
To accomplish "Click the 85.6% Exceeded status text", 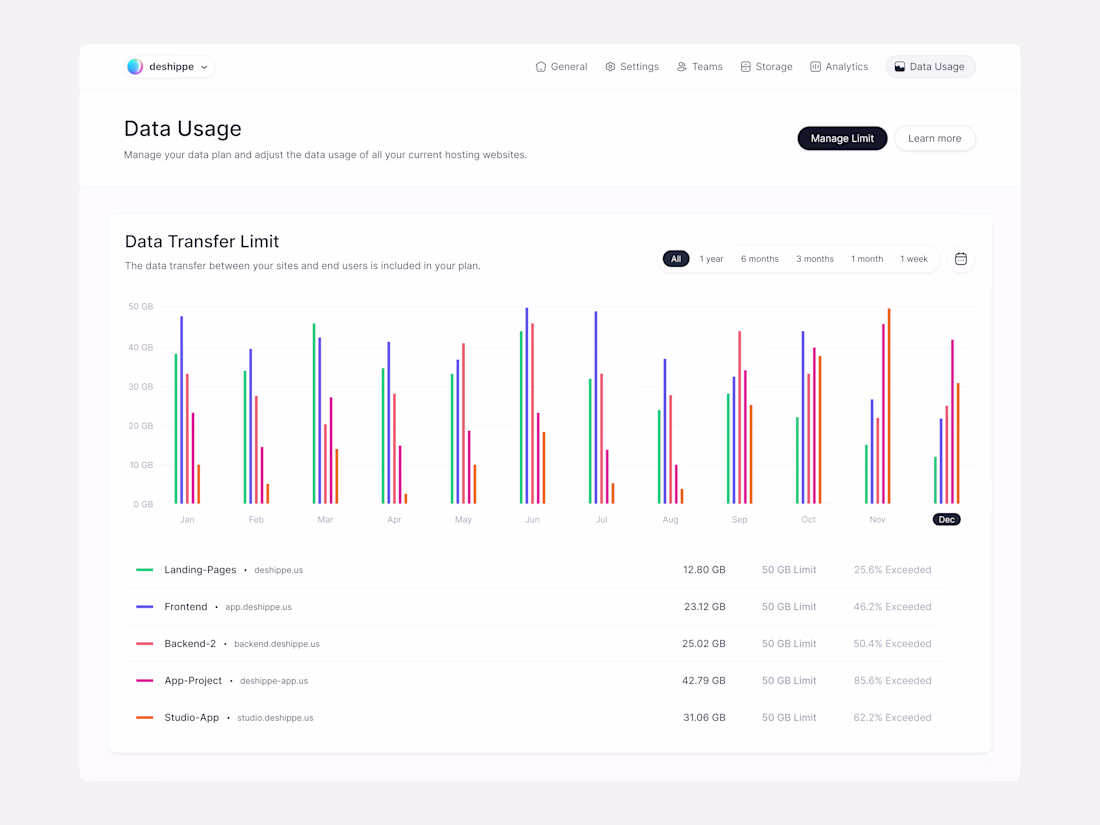I will tap(892, 680).
